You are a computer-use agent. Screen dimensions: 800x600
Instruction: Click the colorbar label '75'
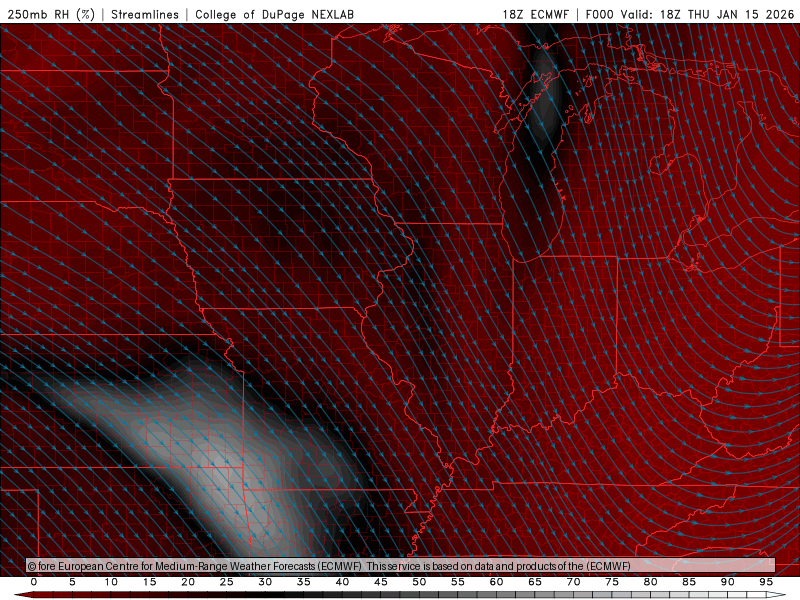612,582
